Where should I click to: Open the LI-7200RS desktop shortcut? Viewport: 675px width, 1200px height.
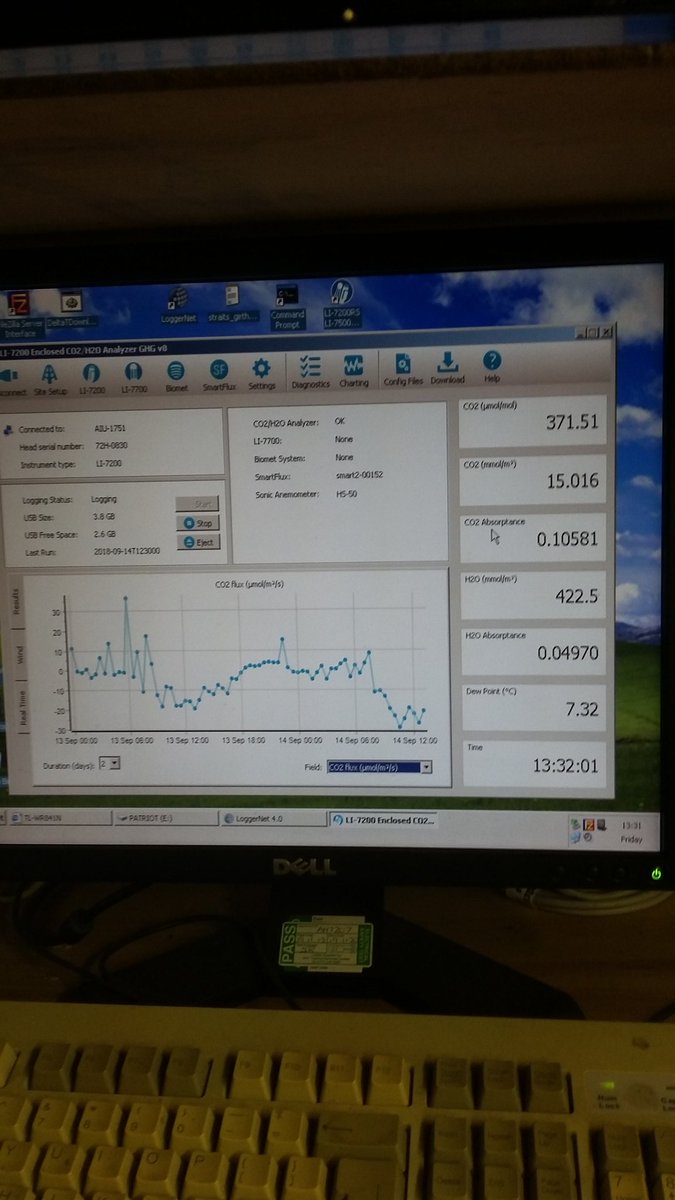[x=343, y=301]
